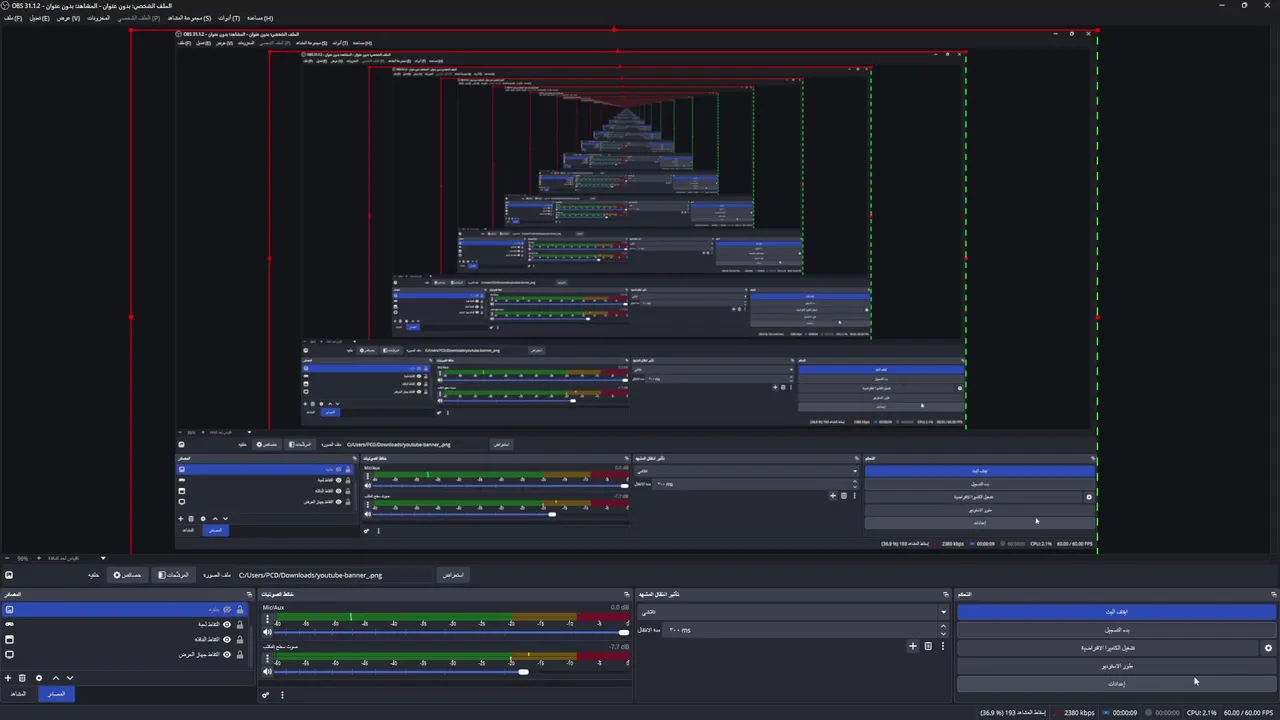Toggle visibility eye of the image source
This screenshot has width=1280, height=720.
tap(227, 609)
